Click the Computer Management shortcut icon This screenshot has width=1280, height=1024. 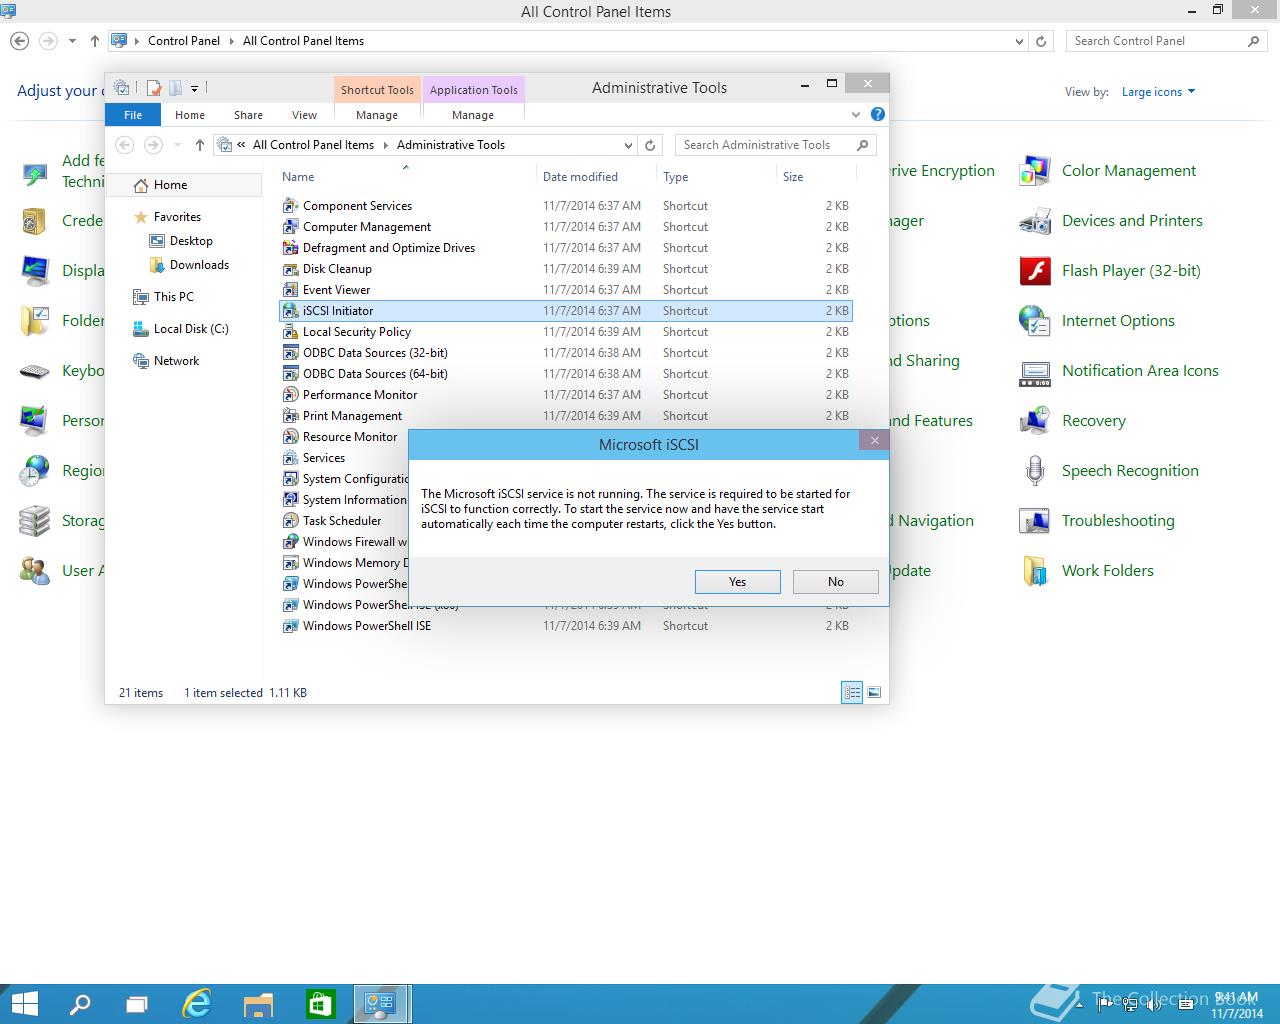coord(290,227)
